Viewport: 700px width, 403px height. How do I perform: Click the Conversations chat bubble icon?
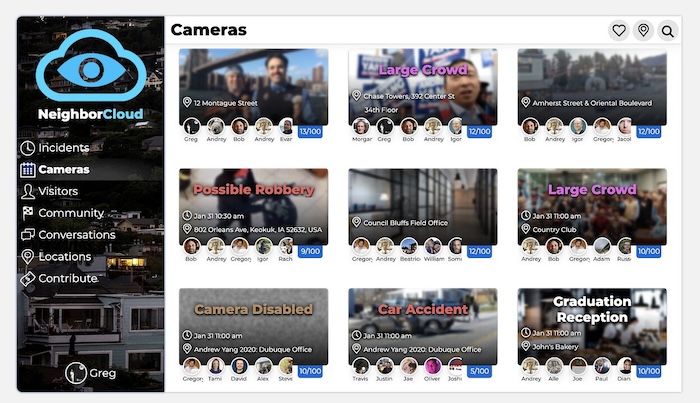coord(28,235)
